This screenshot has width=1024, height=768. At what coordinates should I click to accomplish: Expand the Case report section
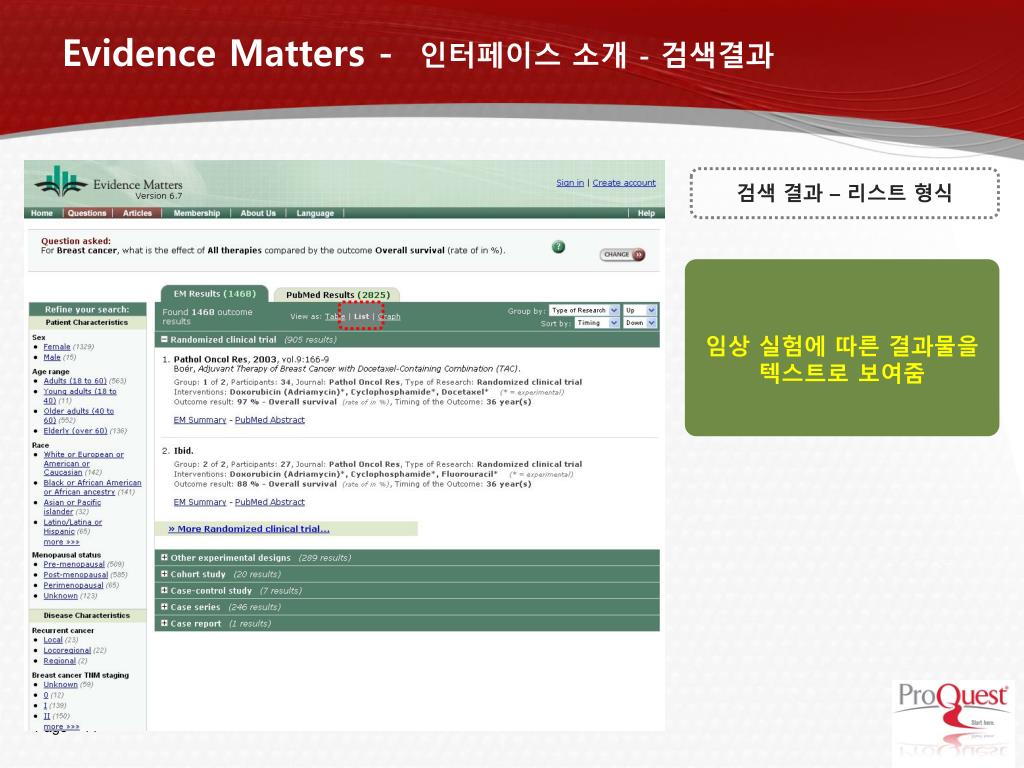click(165, 624)
